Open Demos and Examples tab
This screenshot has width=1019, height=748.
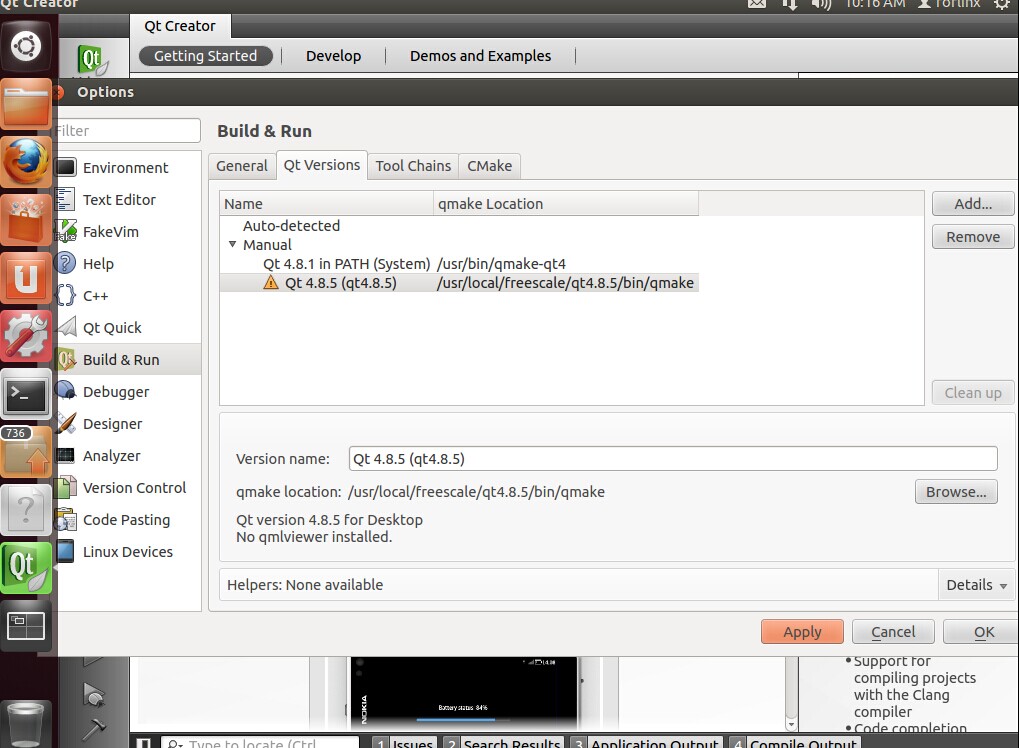point(480,56)
